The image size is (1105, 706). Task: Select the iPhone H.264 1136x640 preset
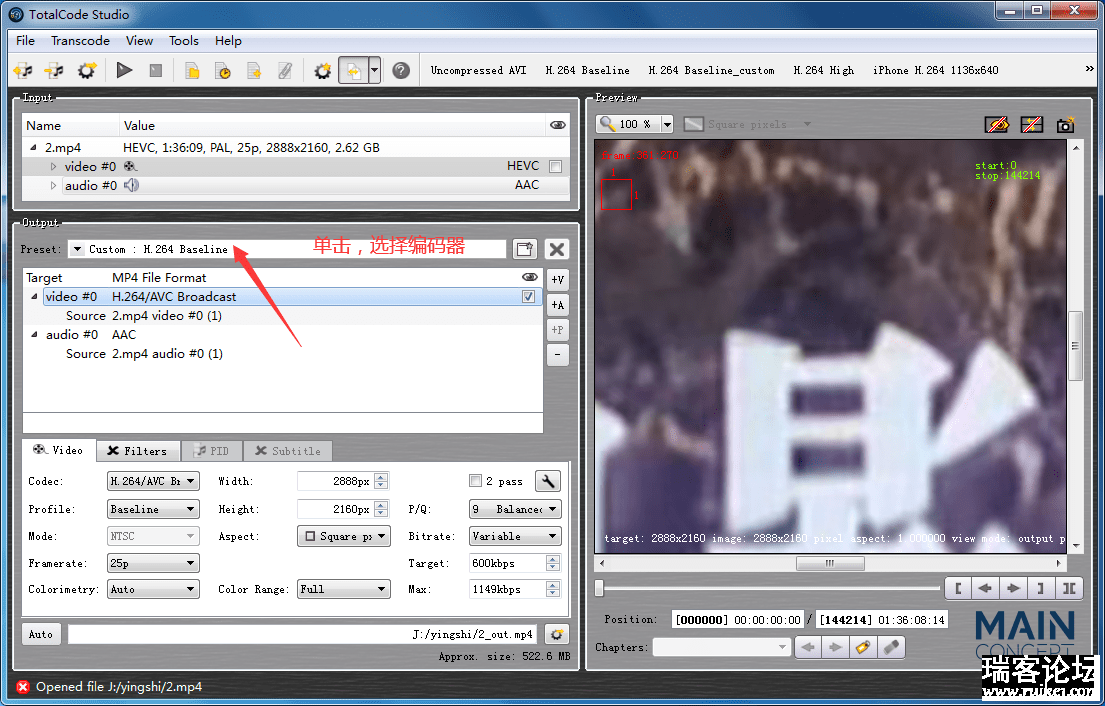coord(936,70)
